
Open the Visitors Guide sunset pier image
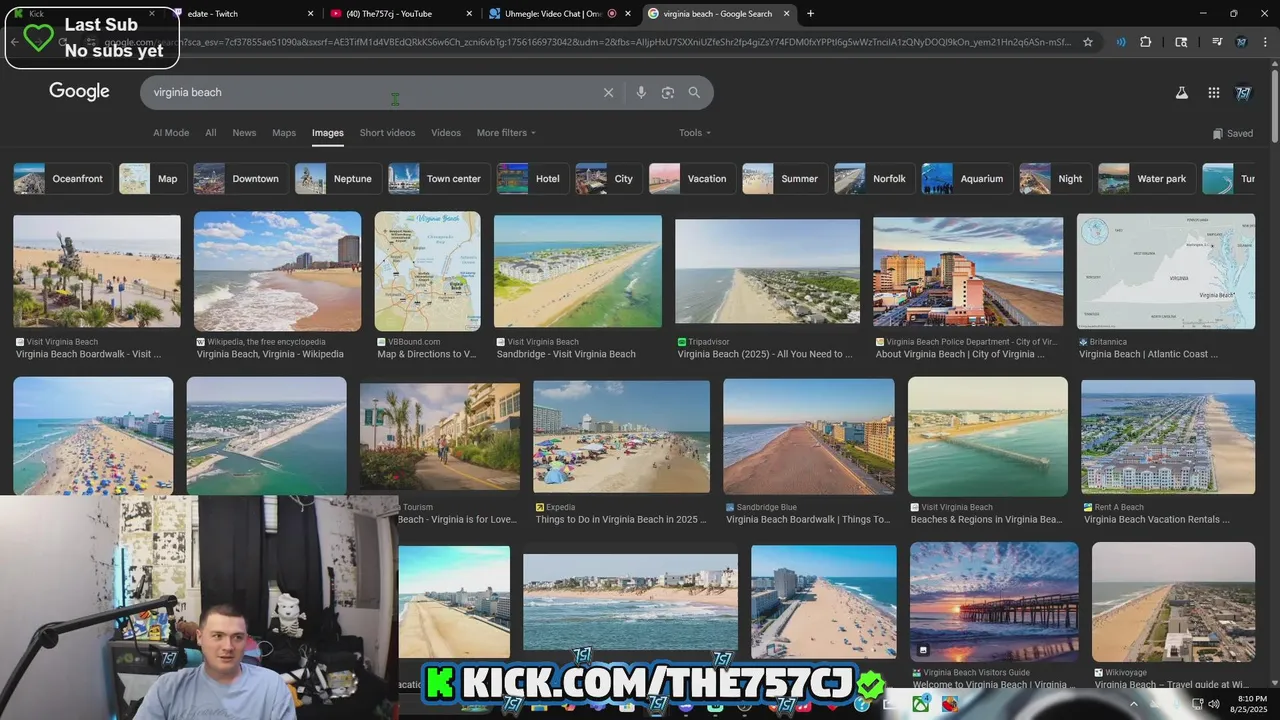click(x=994, y=601)
